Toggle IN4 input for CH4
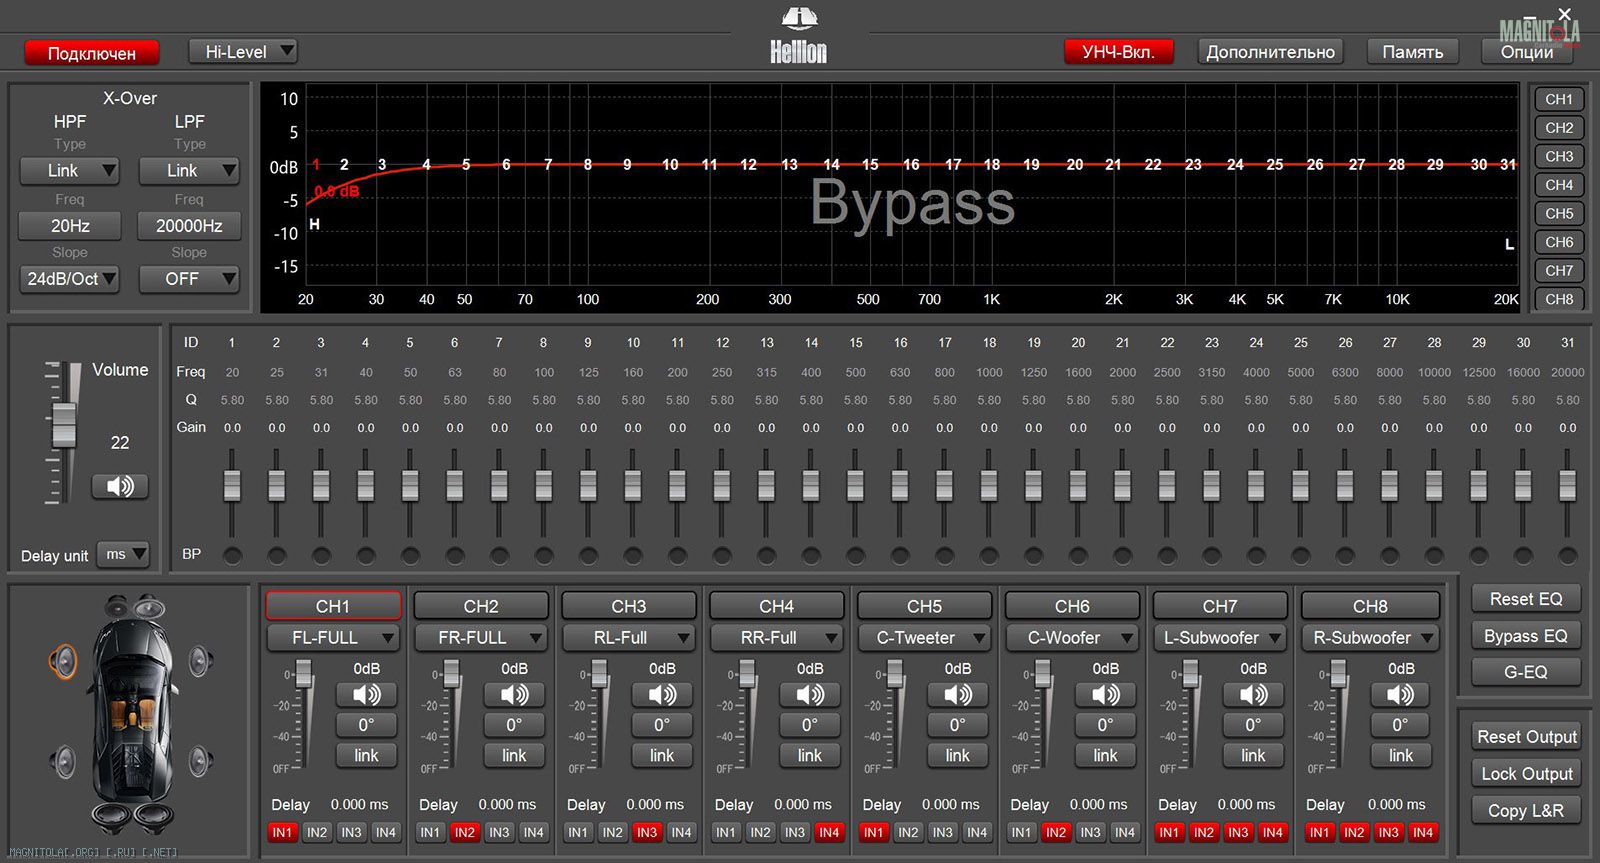 click(829, 832)
